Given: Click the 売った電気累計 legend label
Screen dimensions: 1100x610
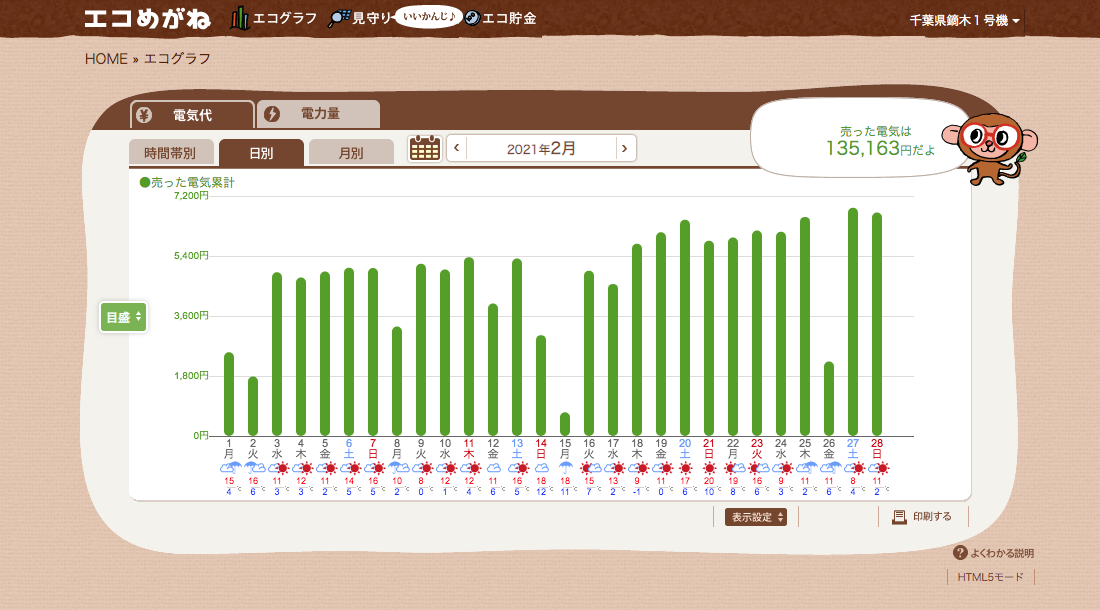Looking at the screenshot, I should pyautogui.click(x=193, y=182).
